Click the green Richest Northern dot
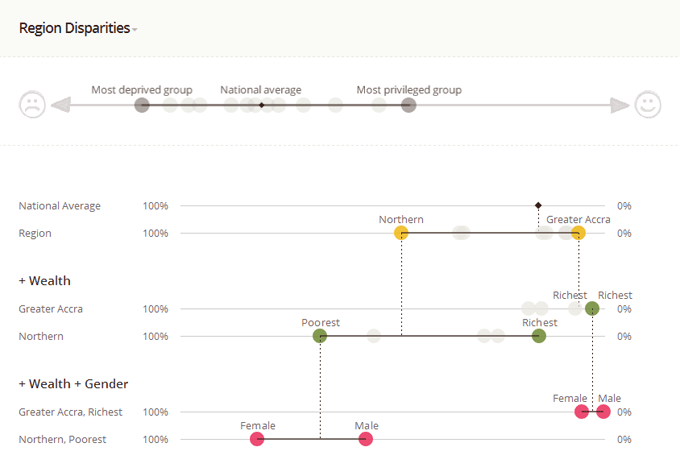 pos(539,336)
